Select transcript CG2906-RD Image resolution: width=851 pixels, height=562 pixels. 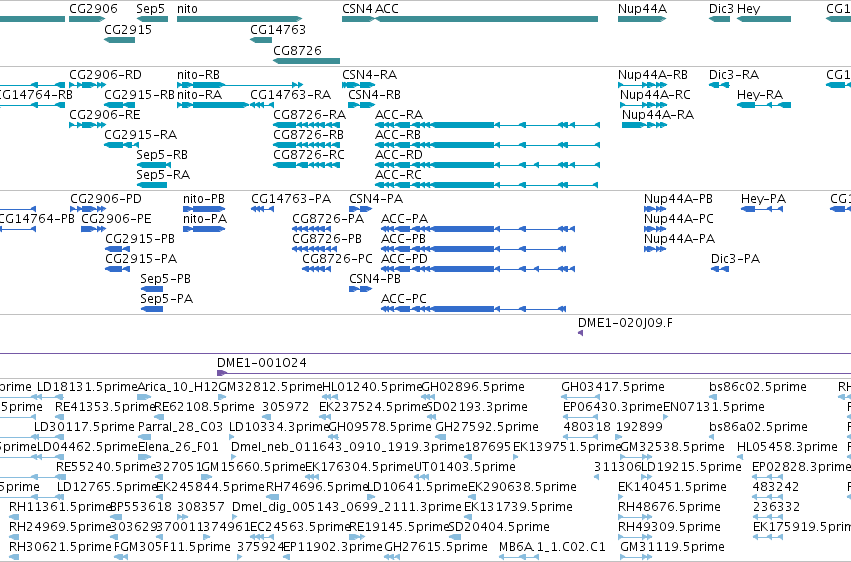tap(105, 74)
